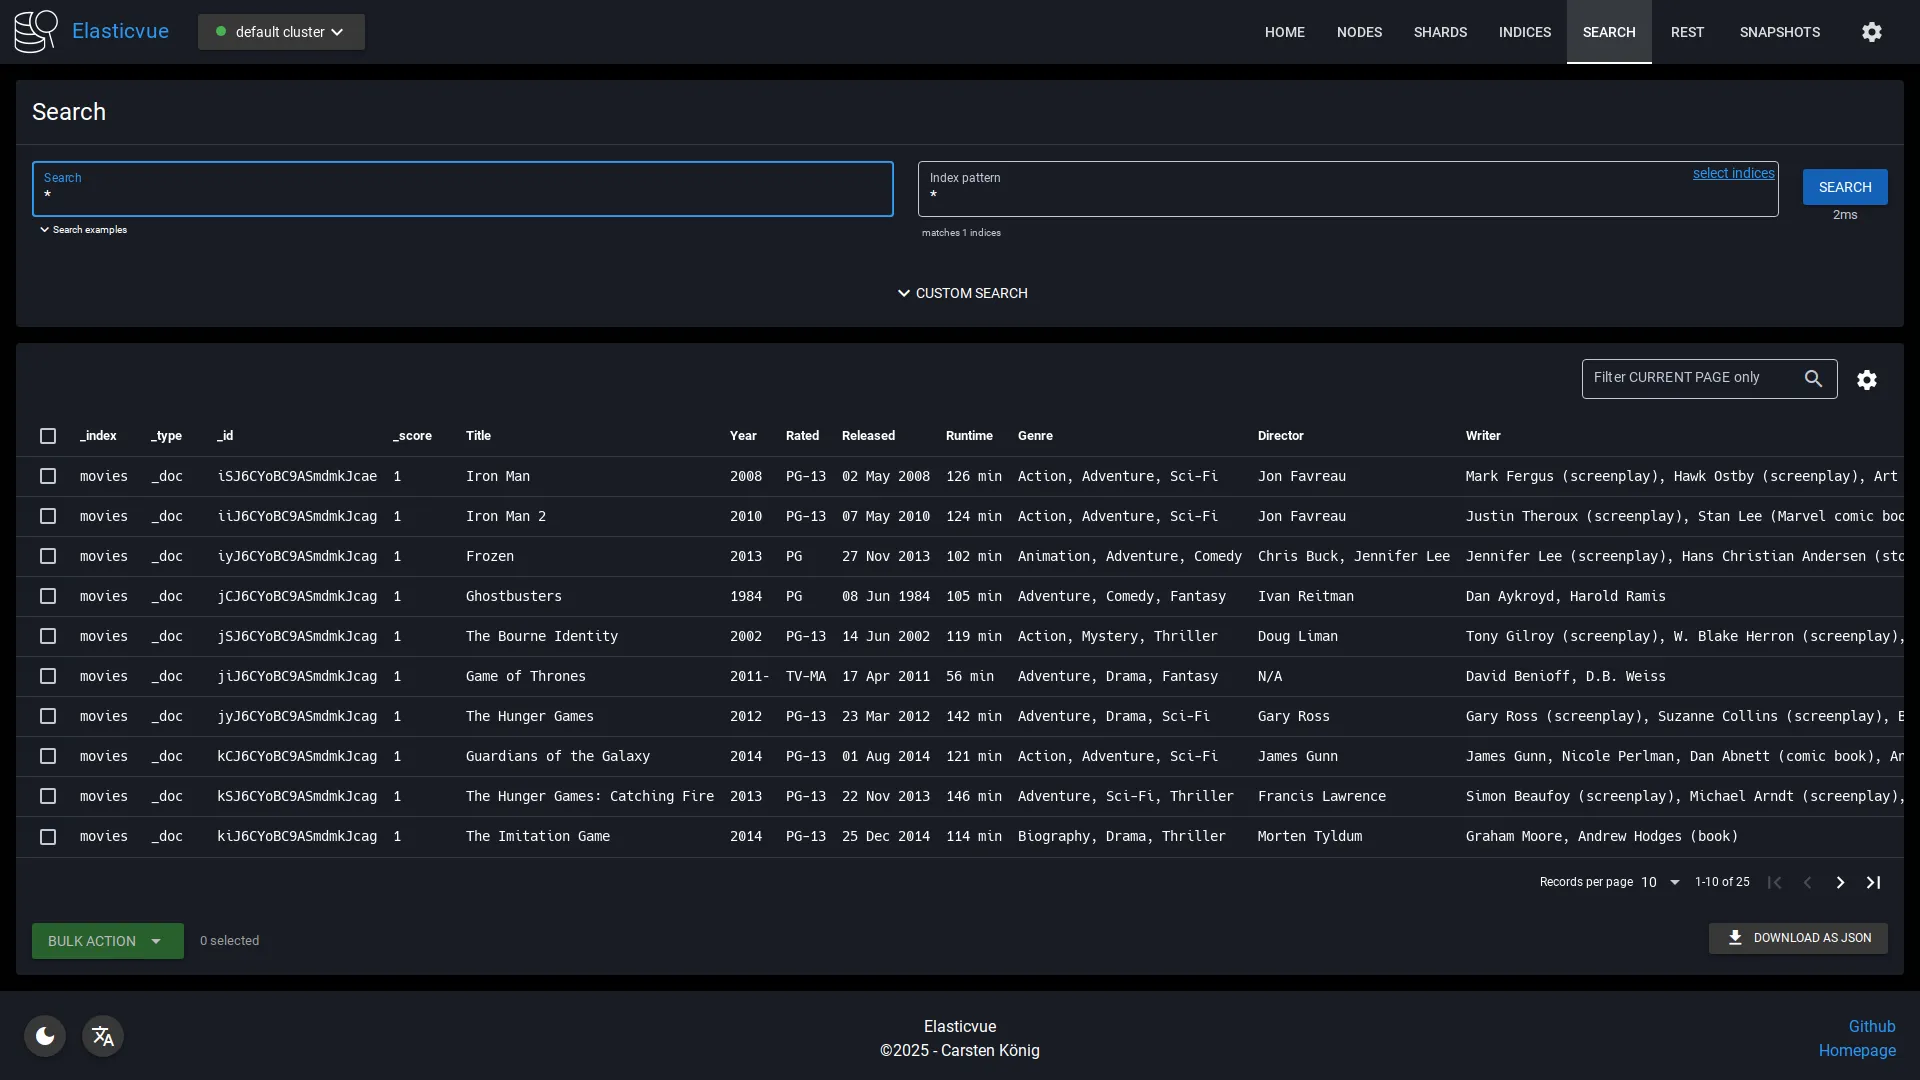The width and height of the screenshot is (1920, 1080).
Task: Check the row checkbox for Iron Man
Action: 48,476
